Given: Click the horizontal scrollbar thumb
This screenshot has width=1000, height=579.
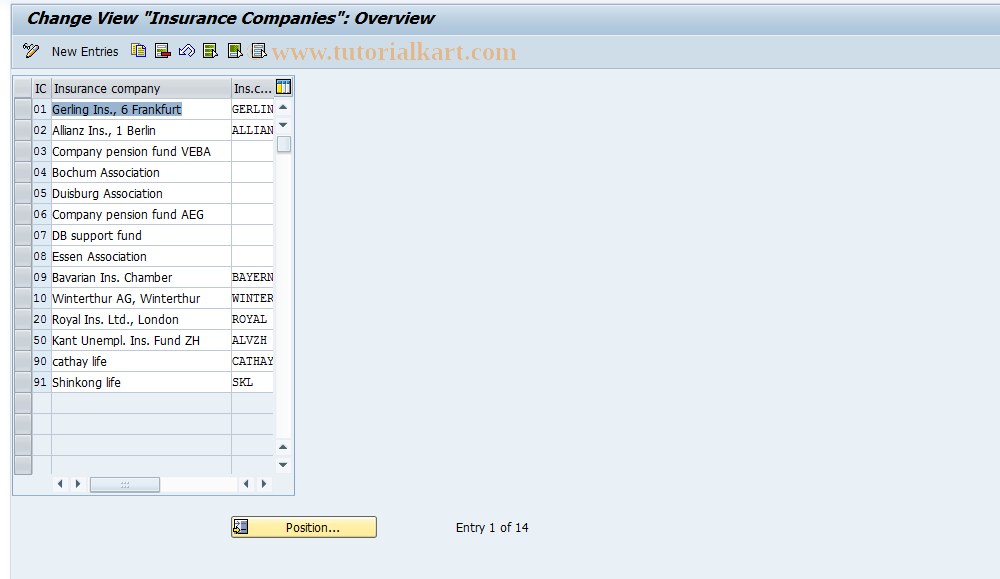Looking at the screenshot, I should coord(125,485).
